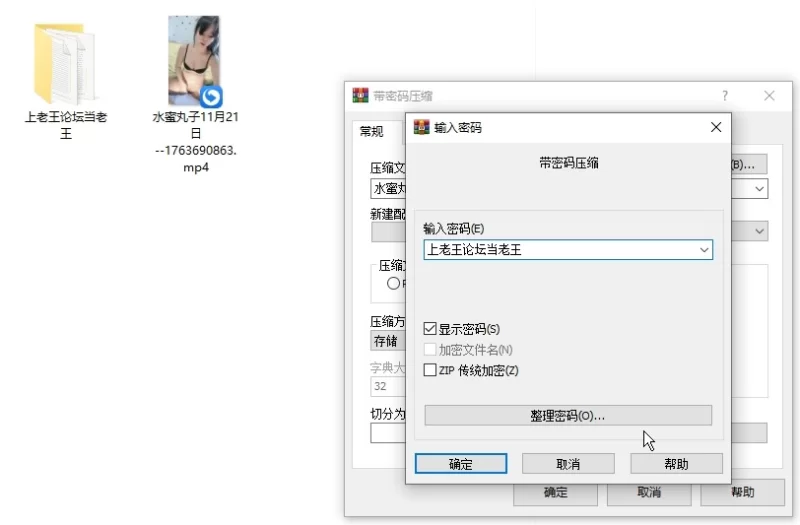Image resolution: width=800 pixels, height=525 pixels.
Task: Close the 输入密码 dialog
Action: tap(716, 127)
